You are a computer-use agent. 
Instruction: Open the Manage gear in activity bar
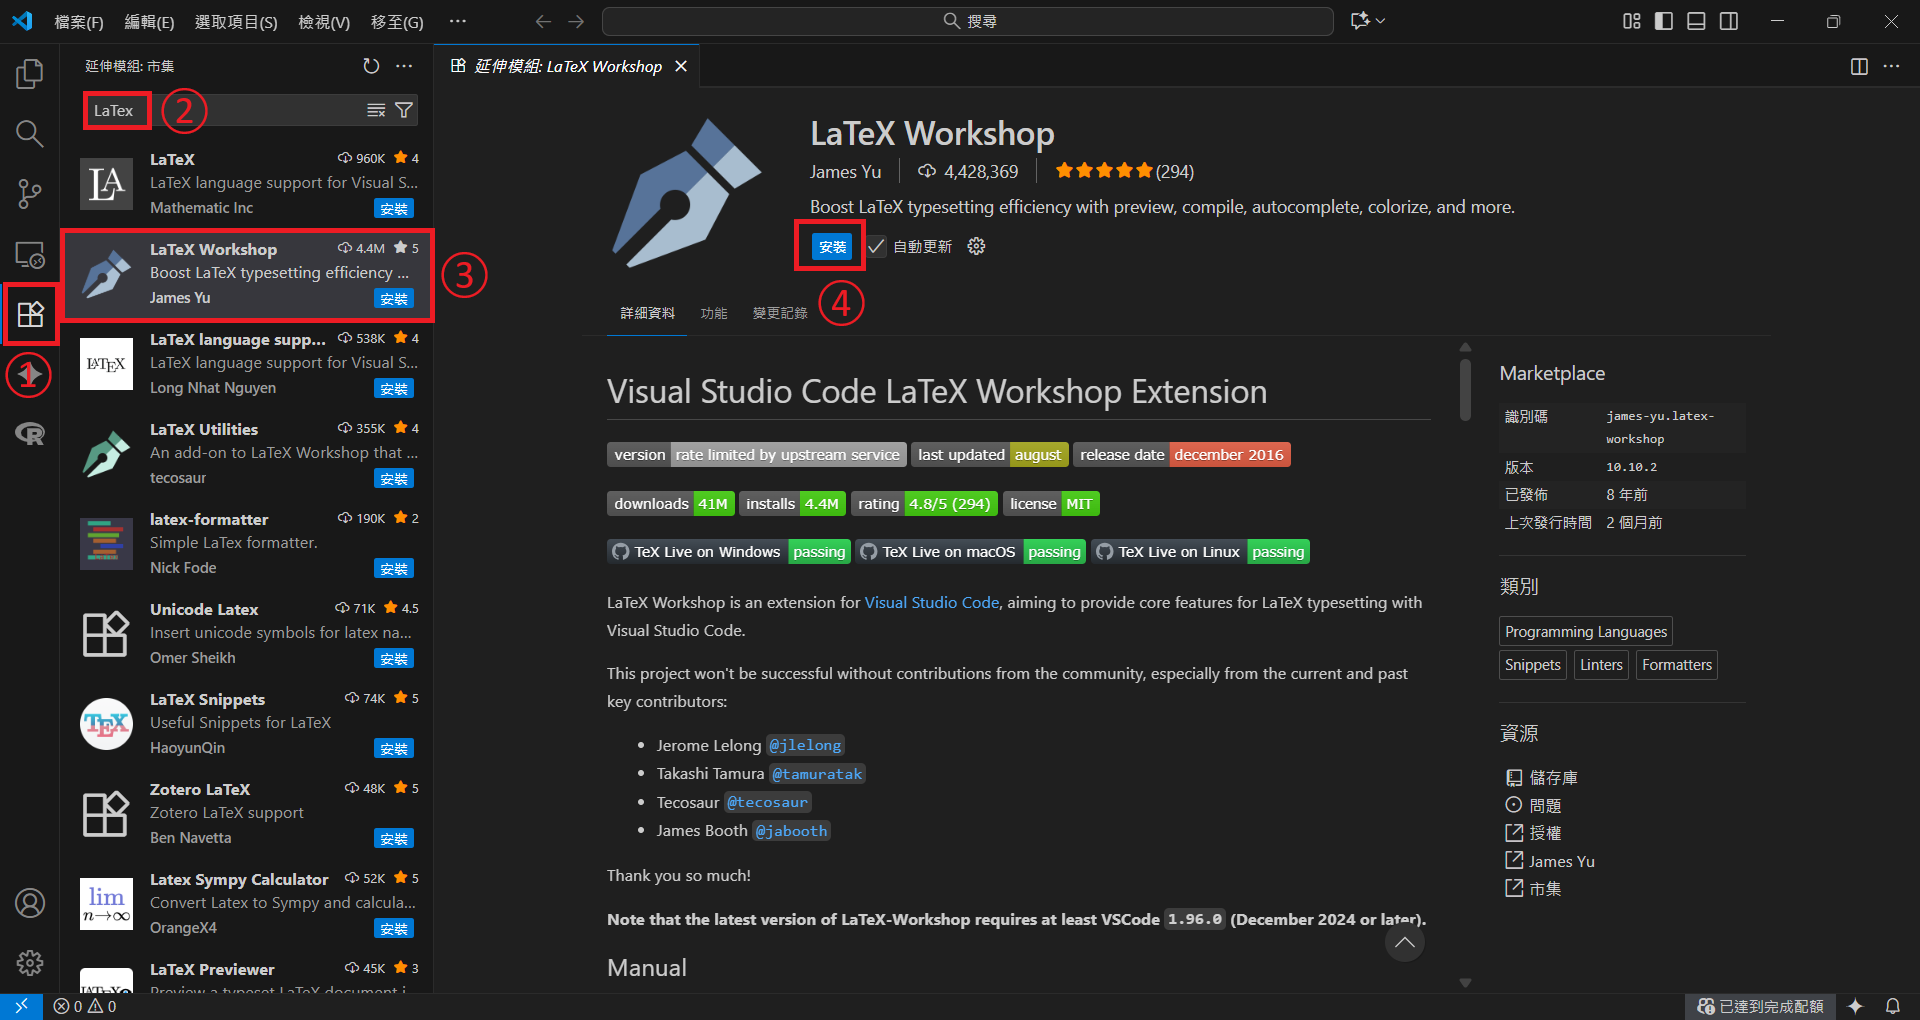pyautogui.click(x=30, y=963)
